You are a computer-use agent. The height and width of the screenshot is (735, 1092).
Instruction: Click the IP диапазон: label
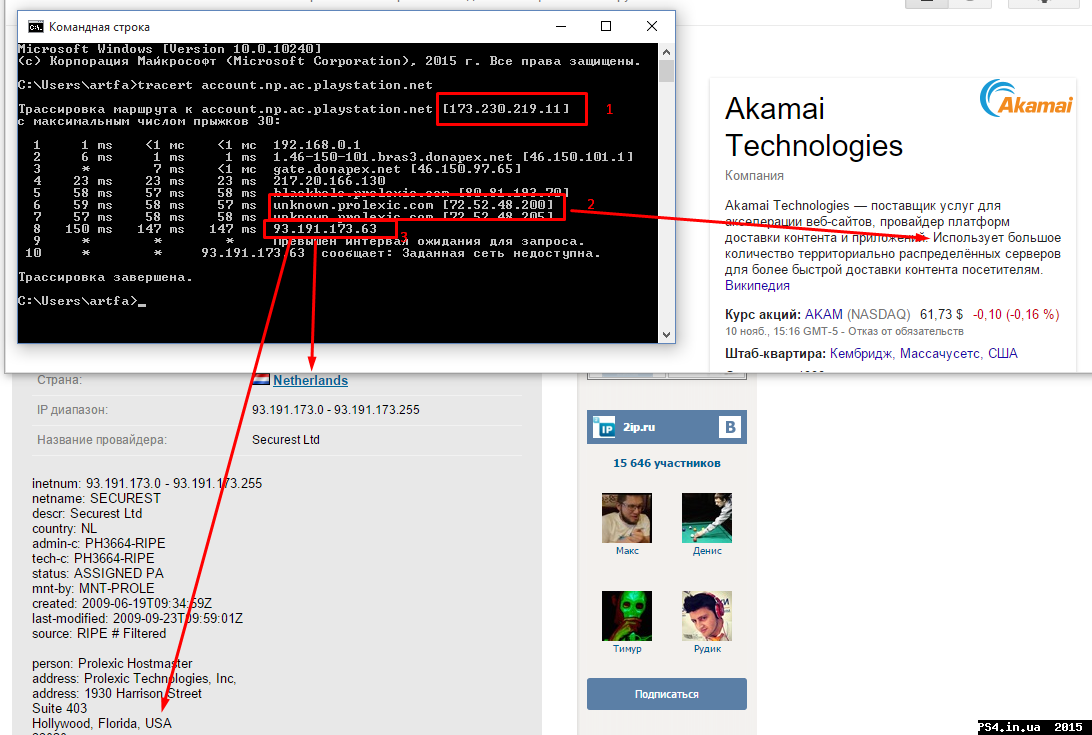(x=72, y=410)
